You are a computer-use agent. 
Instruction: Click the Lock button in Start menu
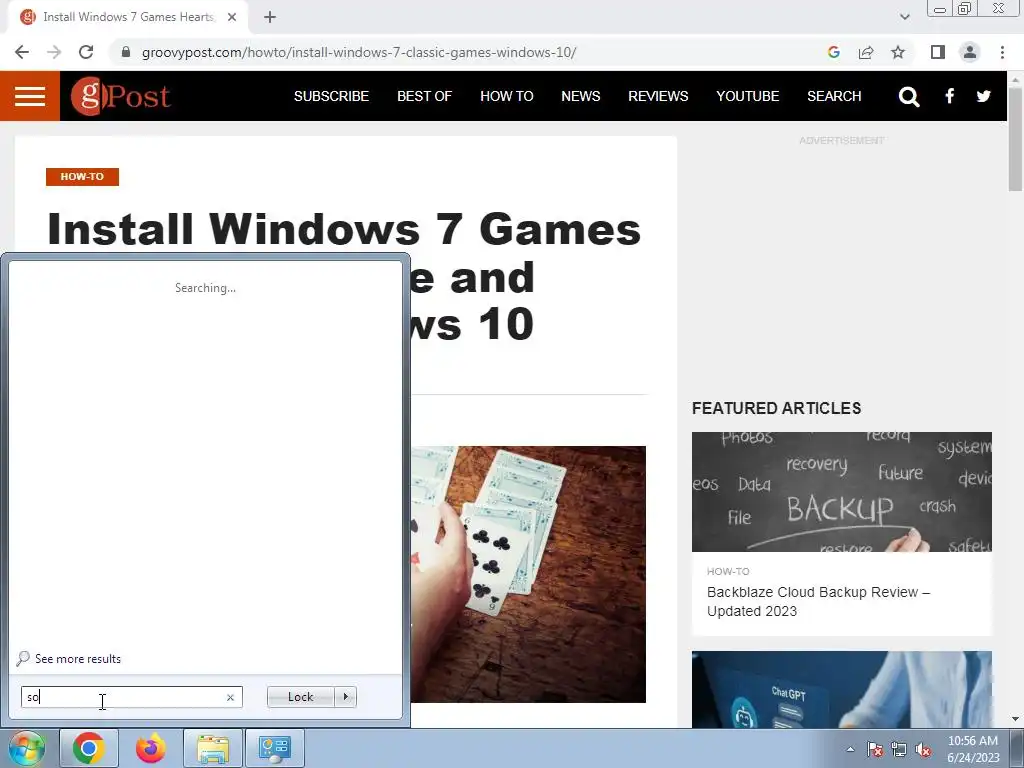click(300, 697)
